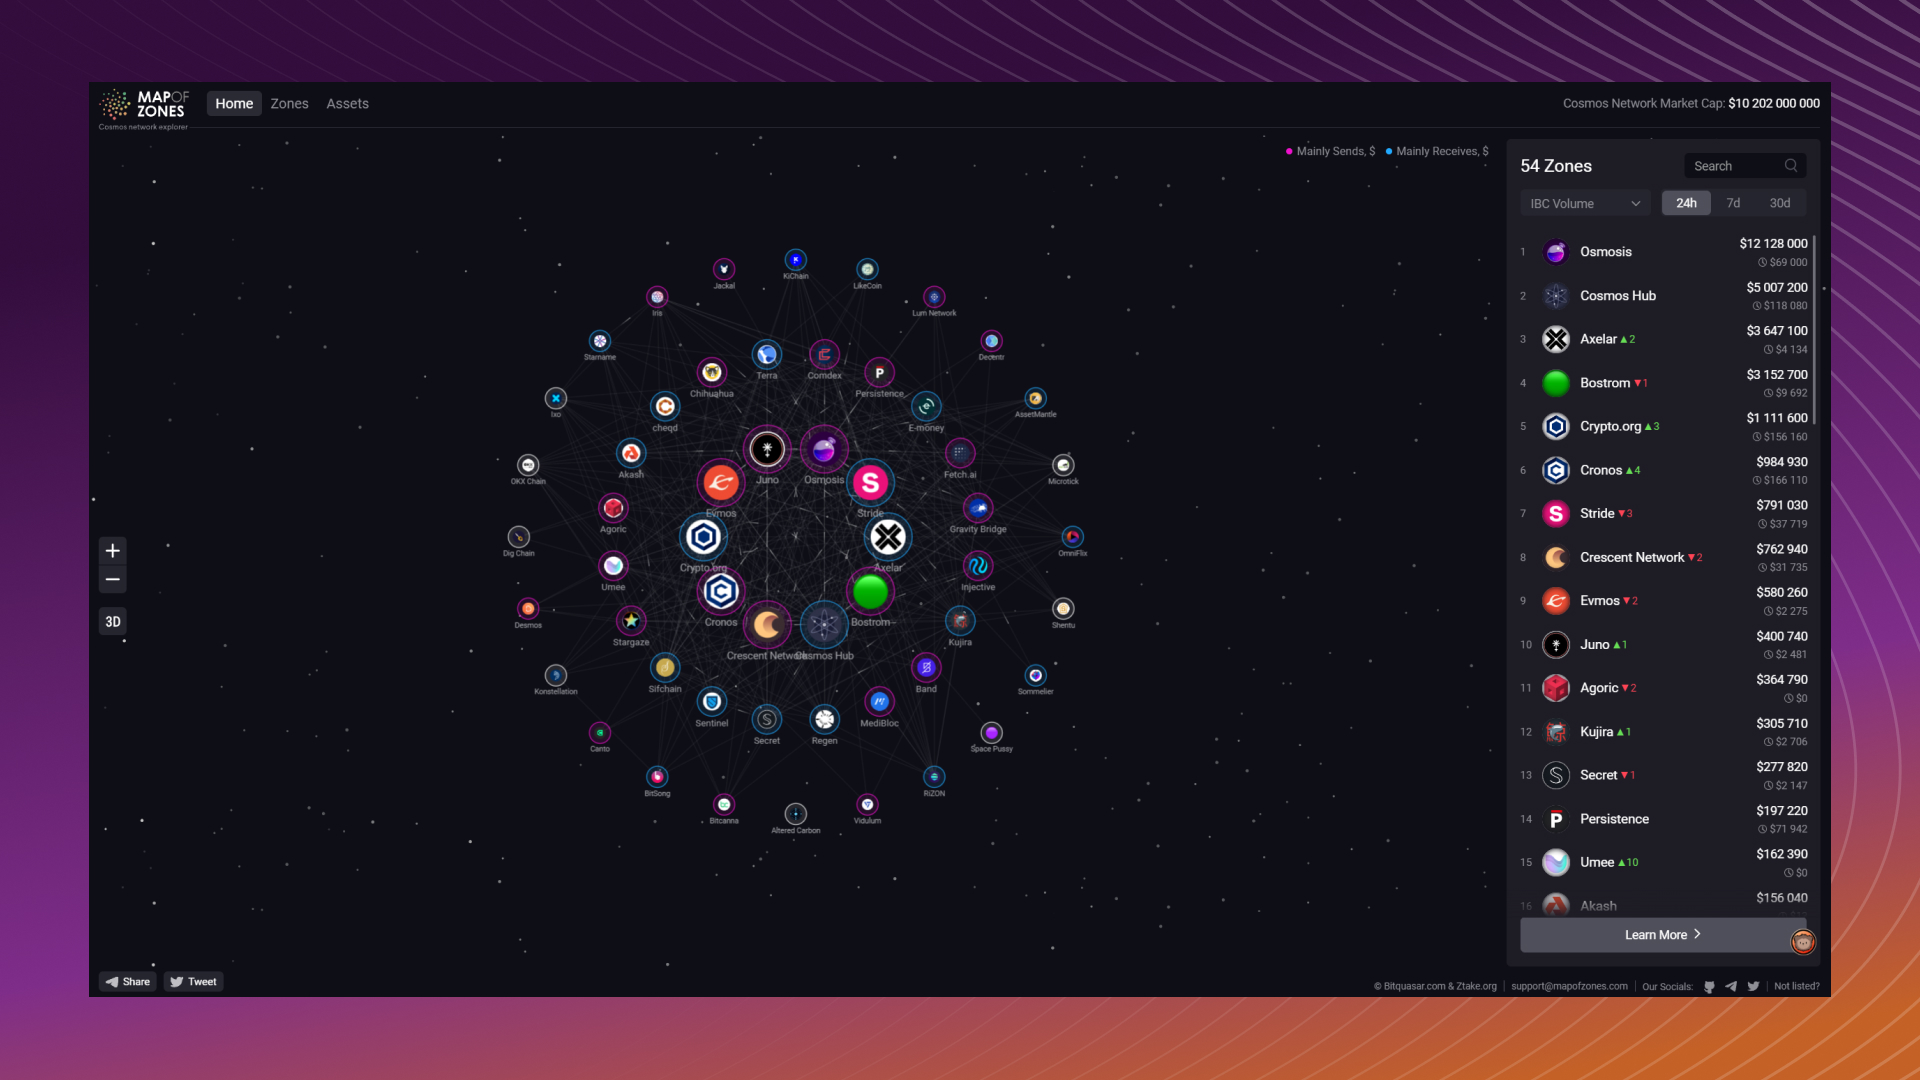Toggle the 3D view mode
1920x1080 pixels.
(x=113, y=622)
